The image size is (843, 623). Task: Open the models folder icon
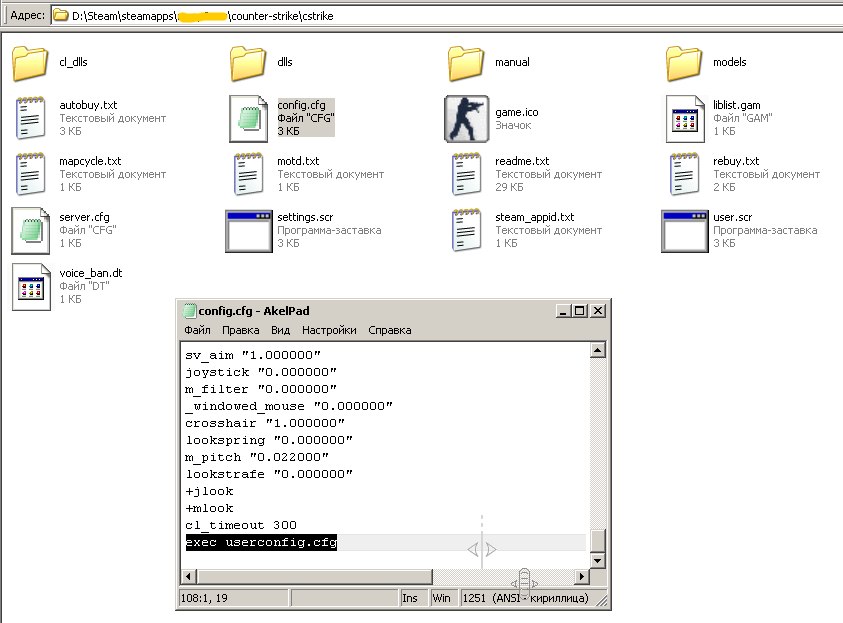(x=685, y=63)
